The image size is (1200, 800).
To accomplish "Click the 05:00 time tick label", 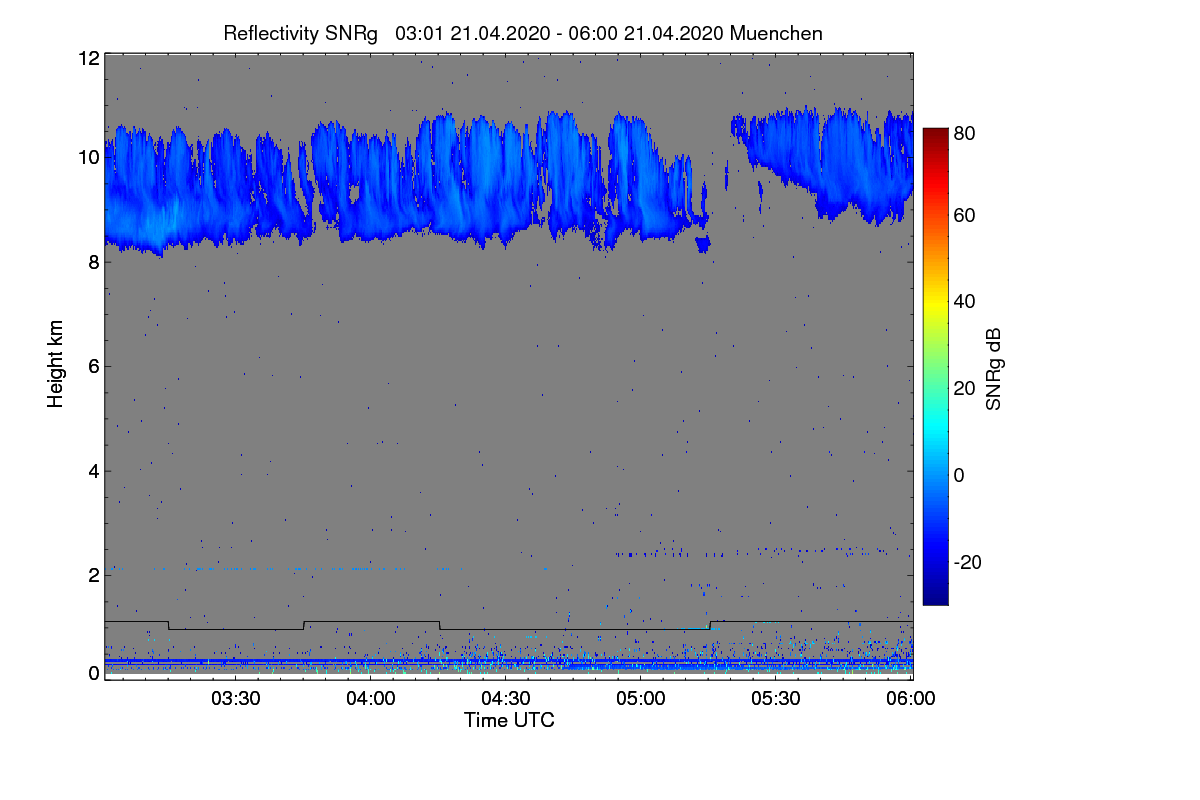I will [x=641, y=699].
